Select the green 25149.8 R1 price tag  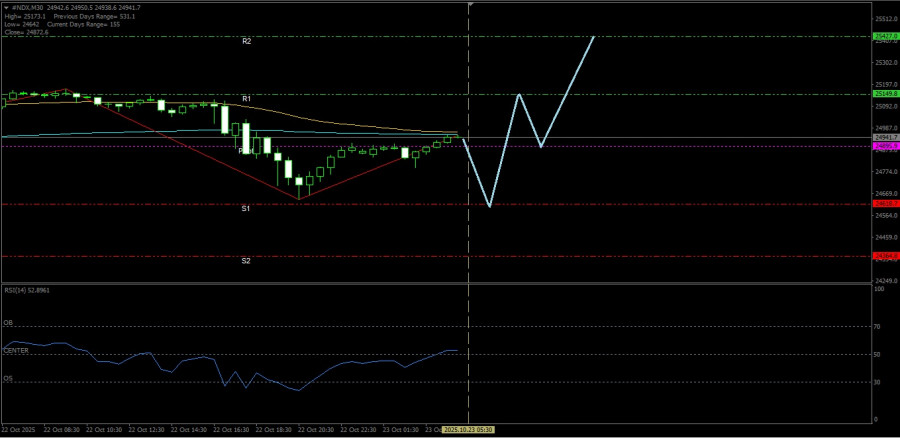[x=886, y=95]
